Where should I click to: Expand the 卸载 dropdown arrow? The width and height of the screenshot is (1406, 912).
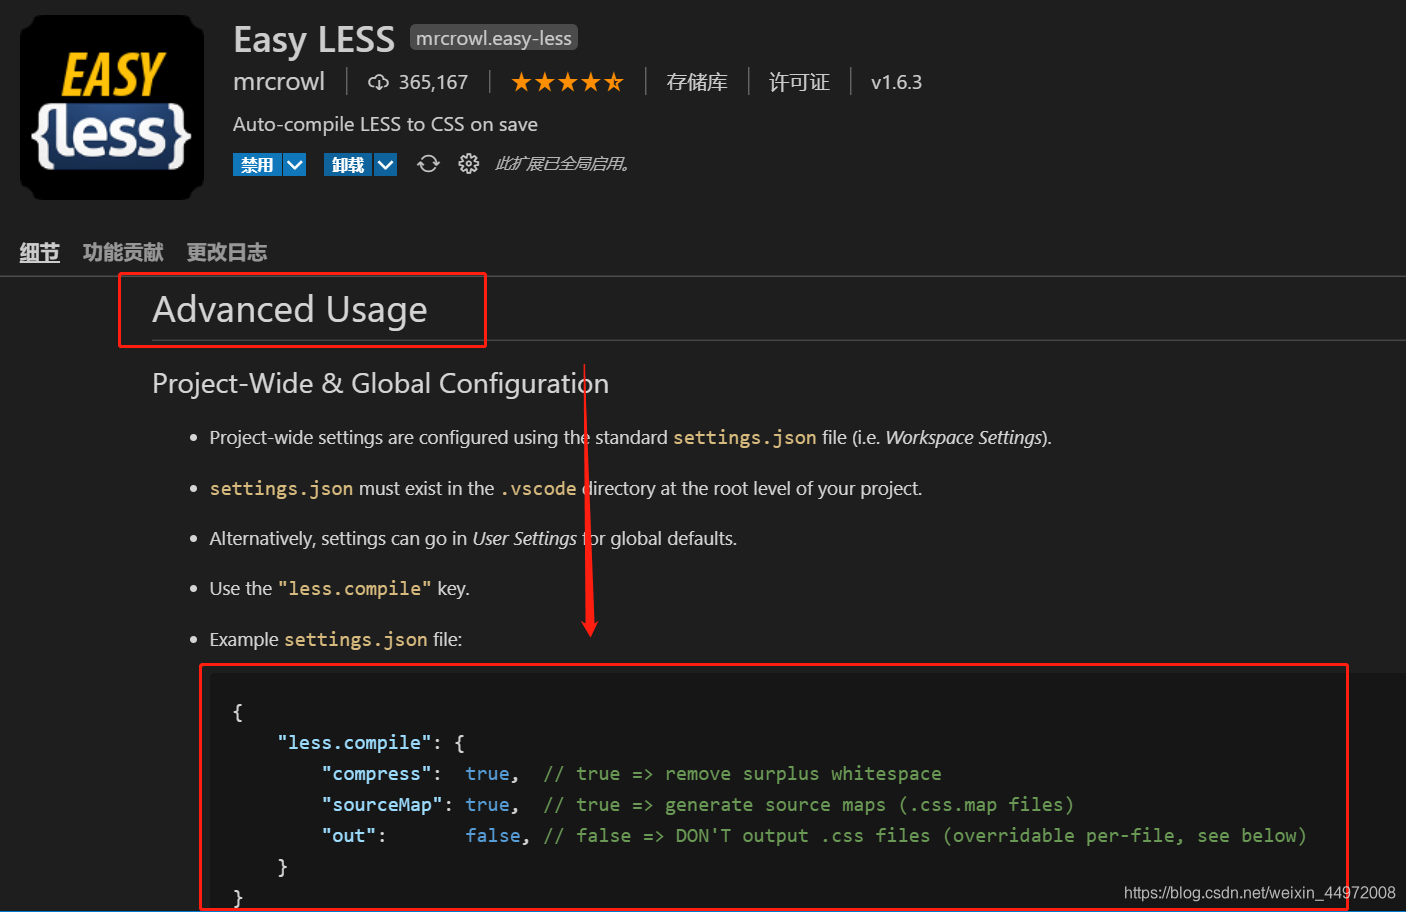coord(386,164)
